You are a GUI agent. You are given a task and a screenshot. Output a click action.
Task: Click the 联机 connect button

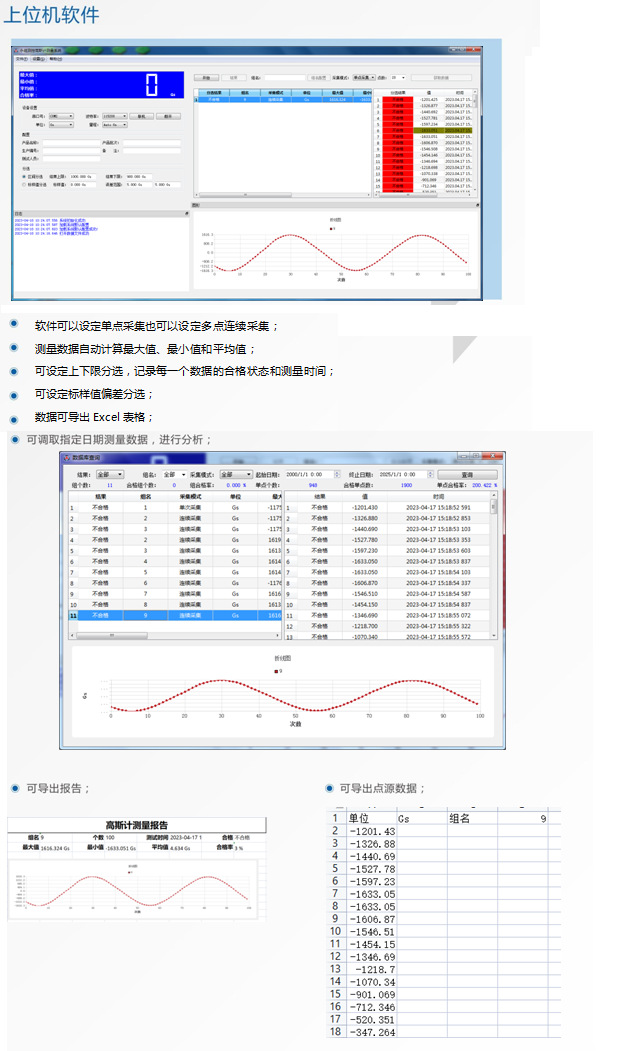[141, 116]
